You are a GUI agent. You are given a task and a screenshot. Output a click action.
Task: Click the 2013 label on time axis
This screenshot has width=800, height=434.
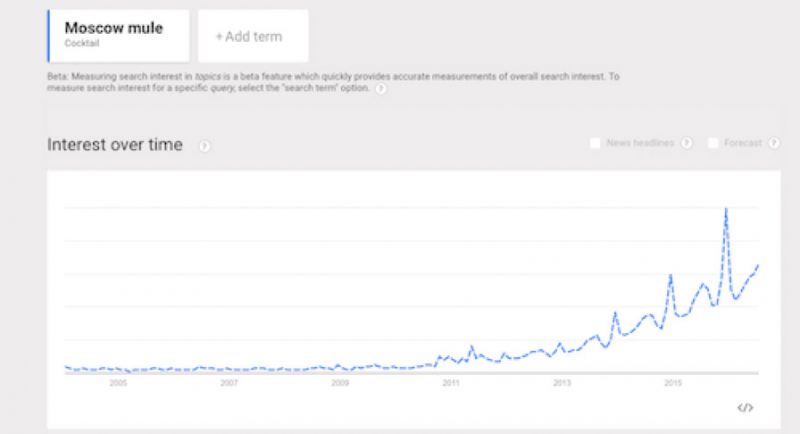point(562,383)
